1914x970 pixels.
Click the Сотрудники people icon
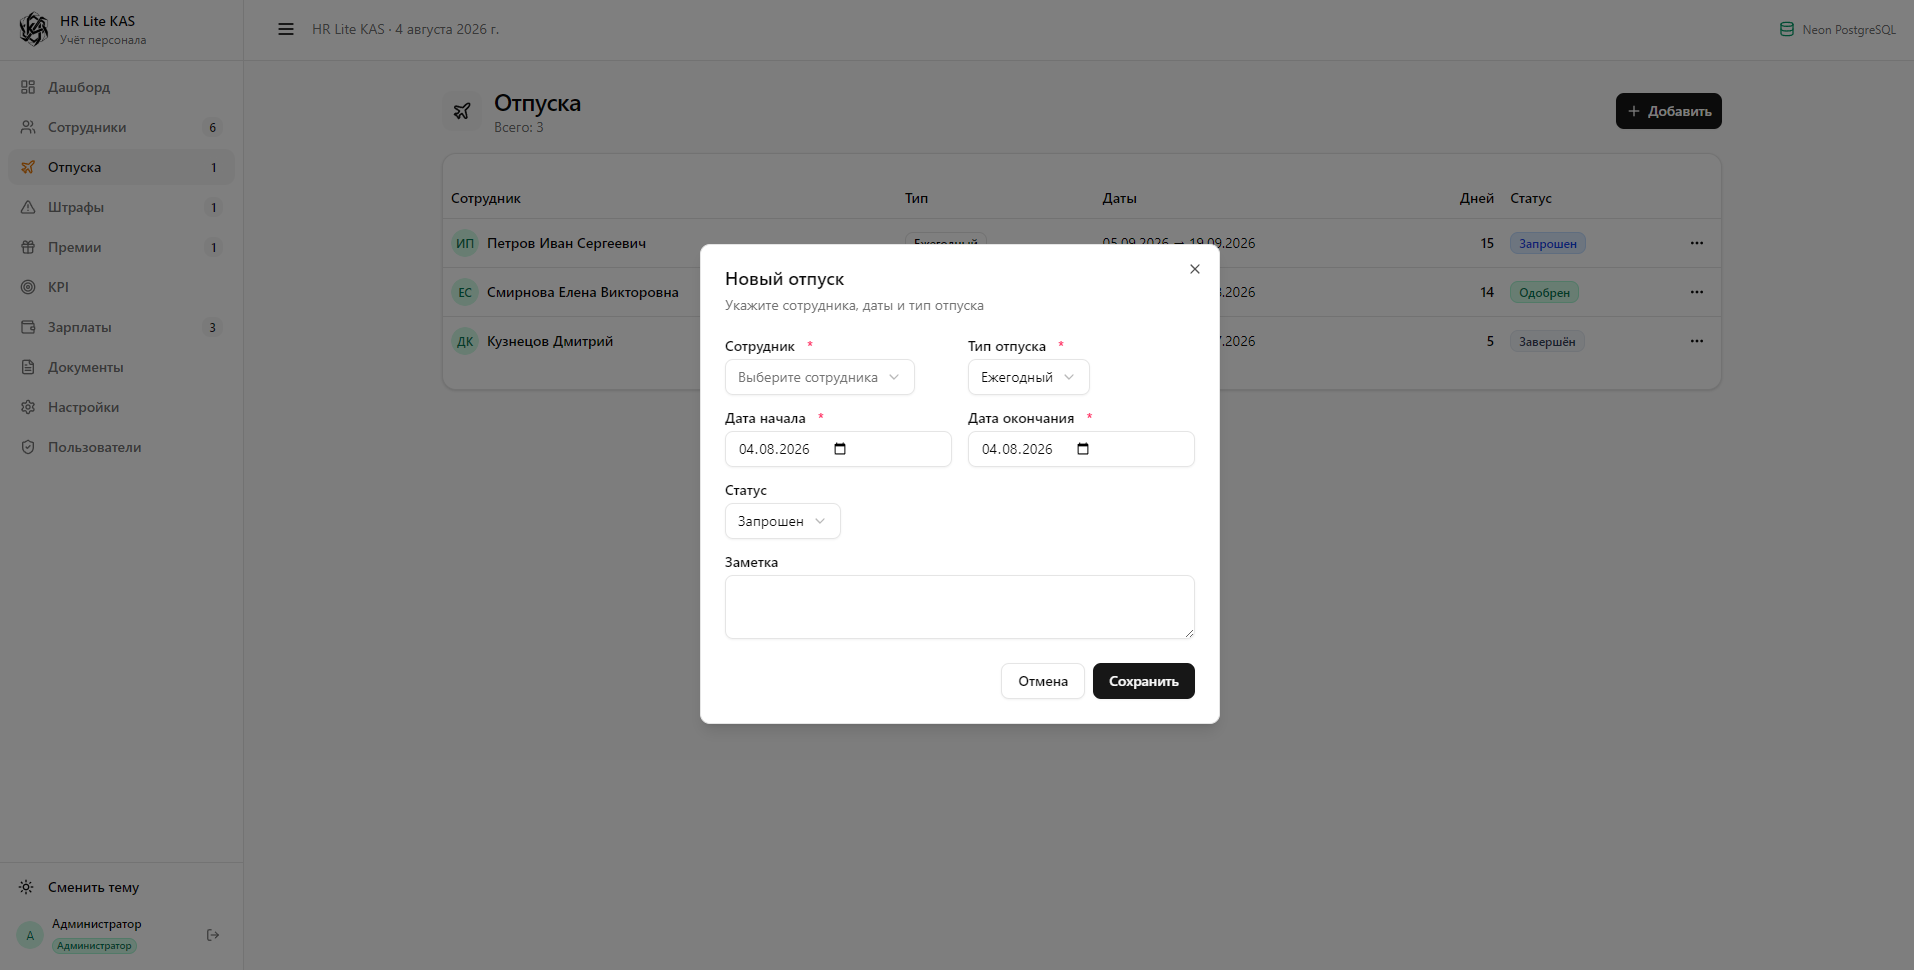tap(28, 127)
